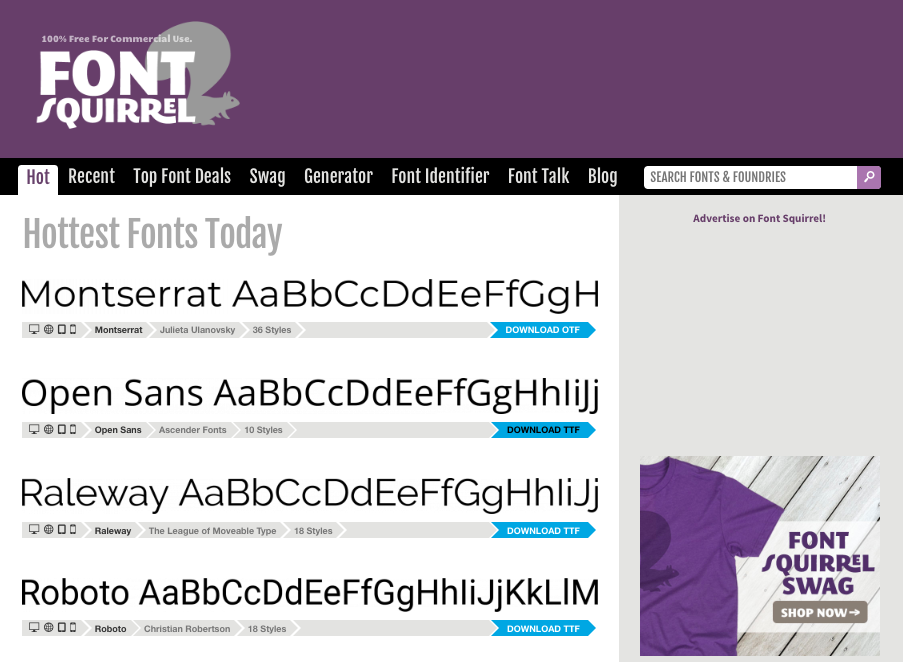The height and width of the screenshot is (662, 903).
Task: Open foundry Ascender Fonts
Action: [193, 430]
